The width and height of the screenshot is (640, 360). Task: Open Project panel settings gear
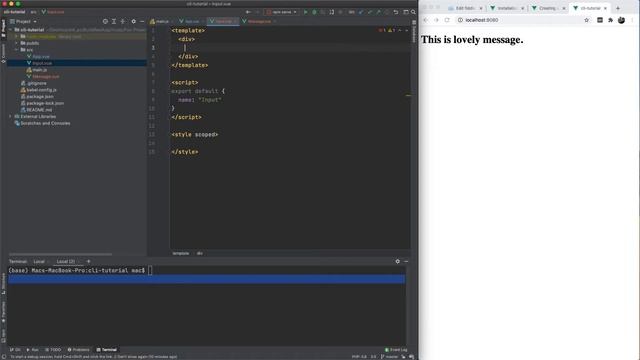[x=133, y=21]
